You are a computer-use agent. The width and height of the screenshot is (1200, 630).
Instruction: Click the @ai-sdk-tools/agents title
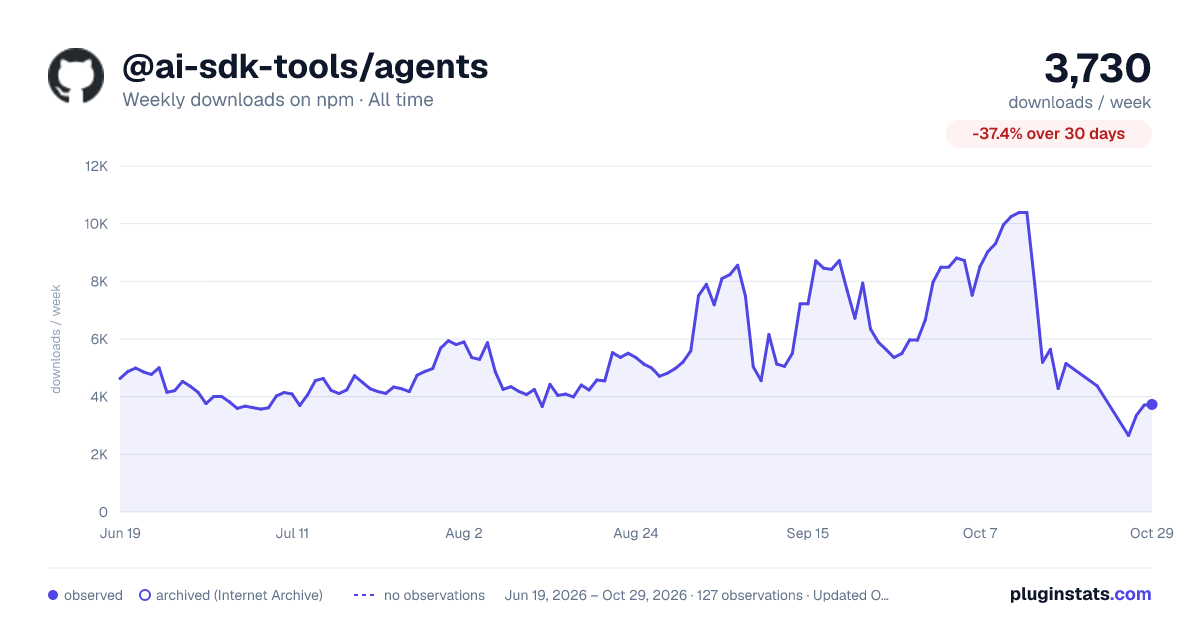click(305, 66)
